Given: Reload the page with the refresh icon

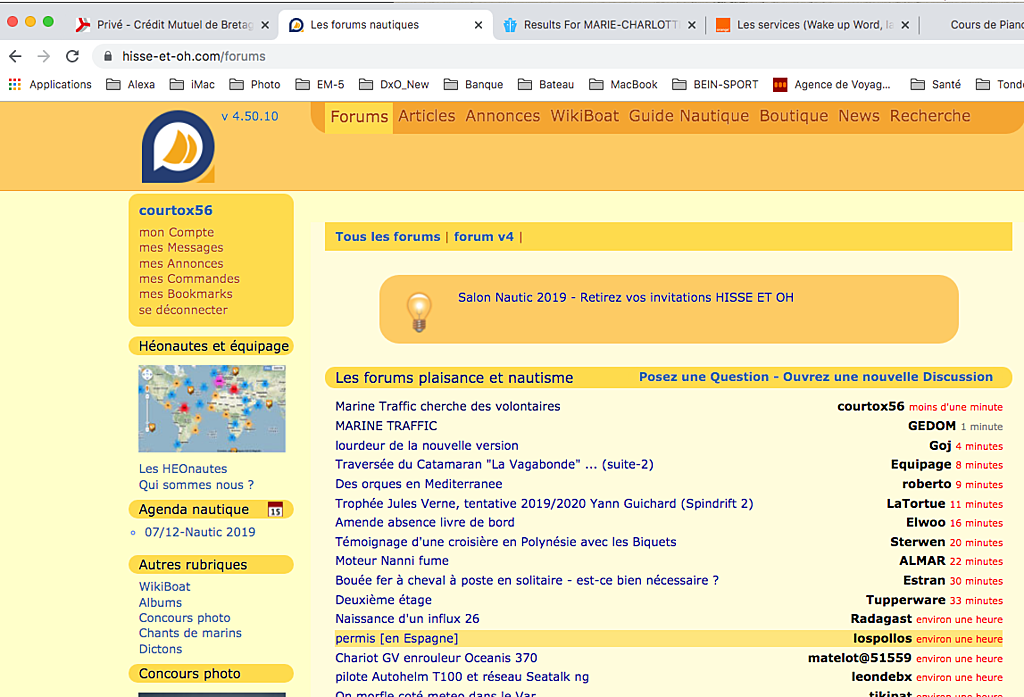Looking at the screenshot, I should [72, 56].
